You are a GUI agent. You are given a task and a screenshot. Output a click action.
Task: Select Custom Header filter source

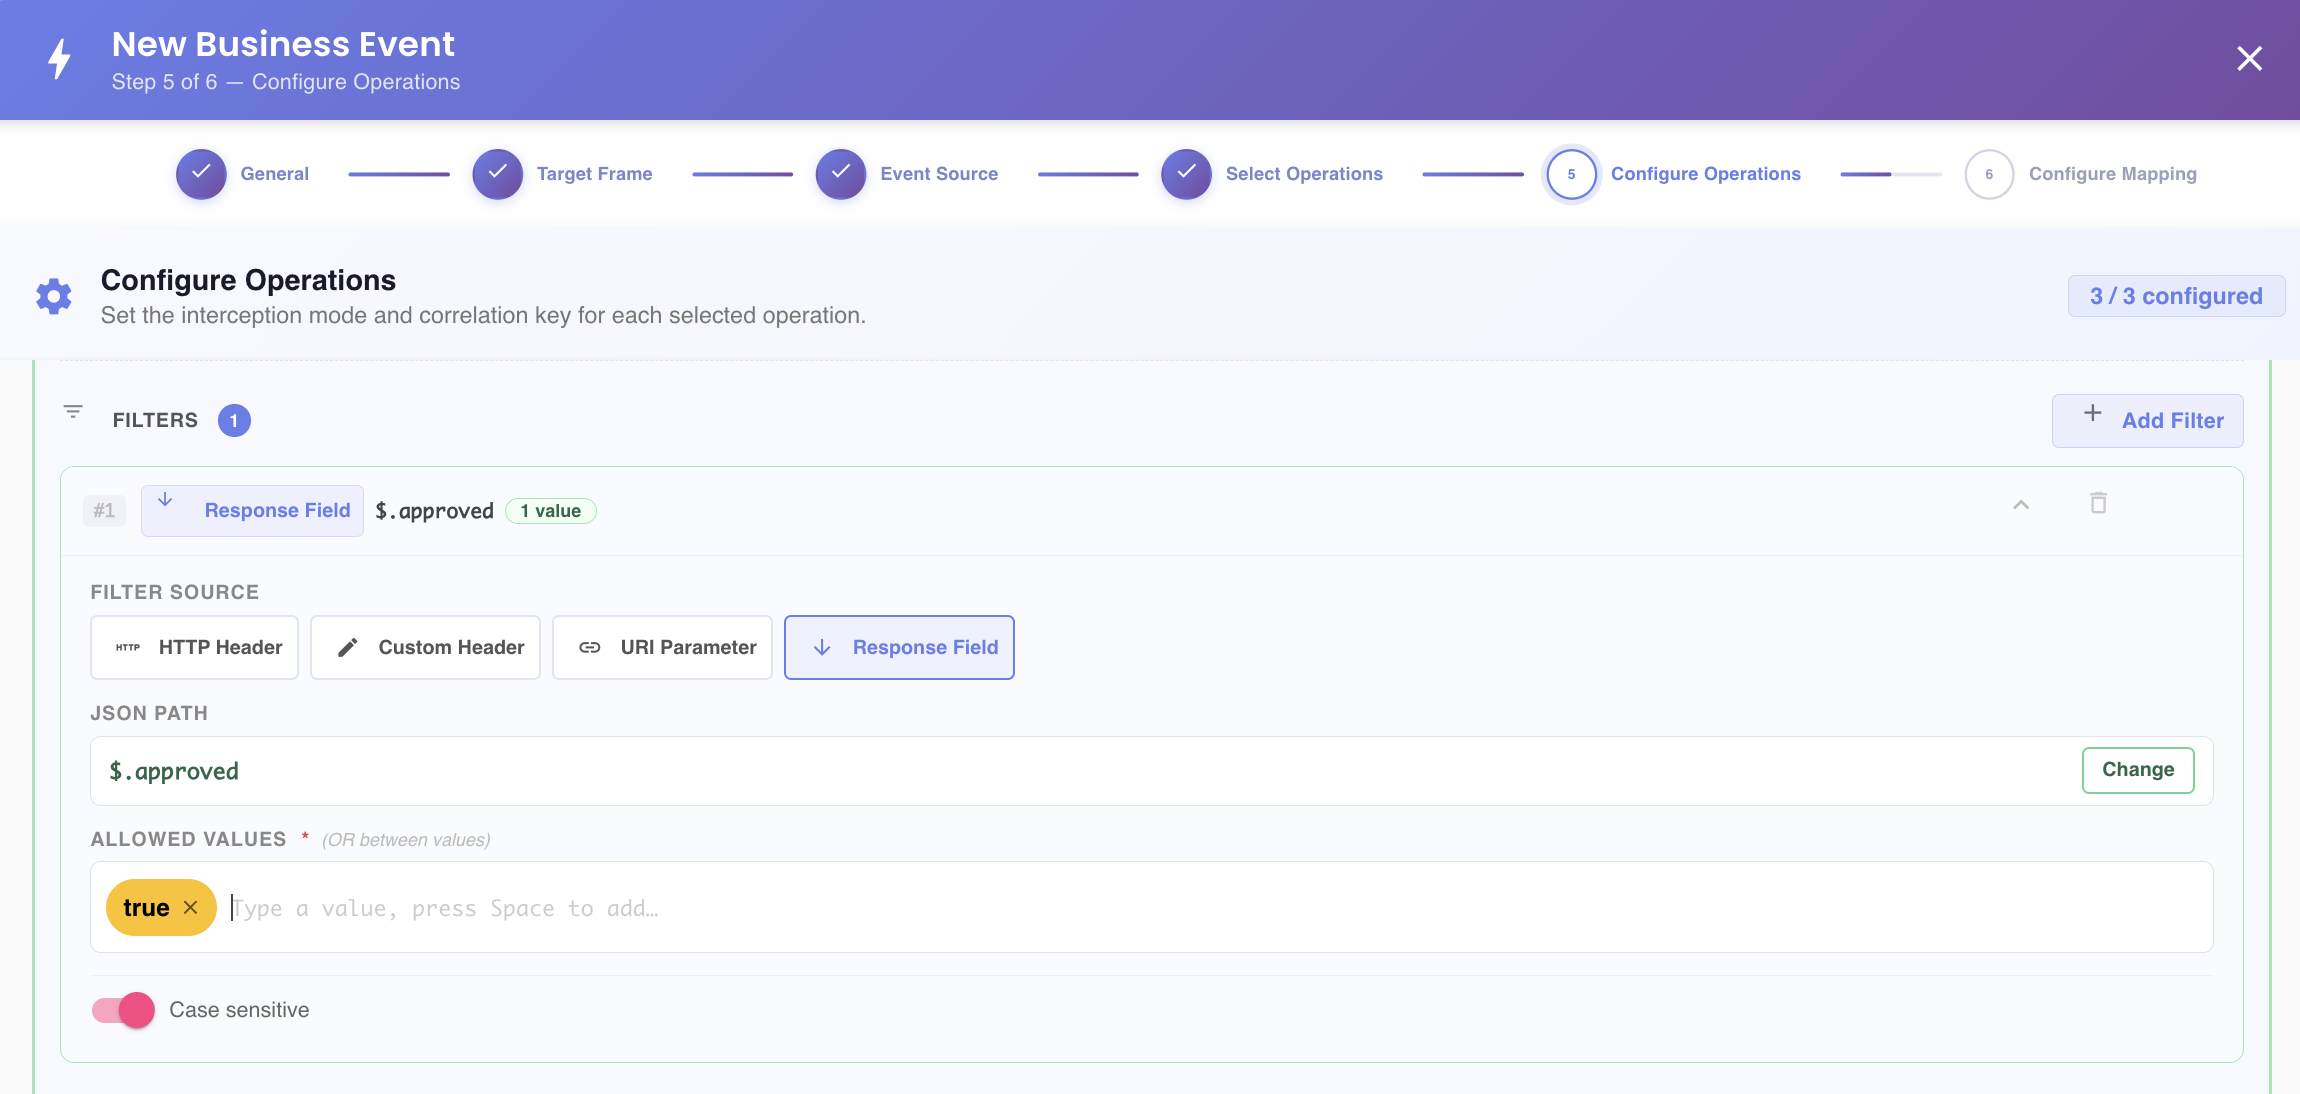click(425, 648)
